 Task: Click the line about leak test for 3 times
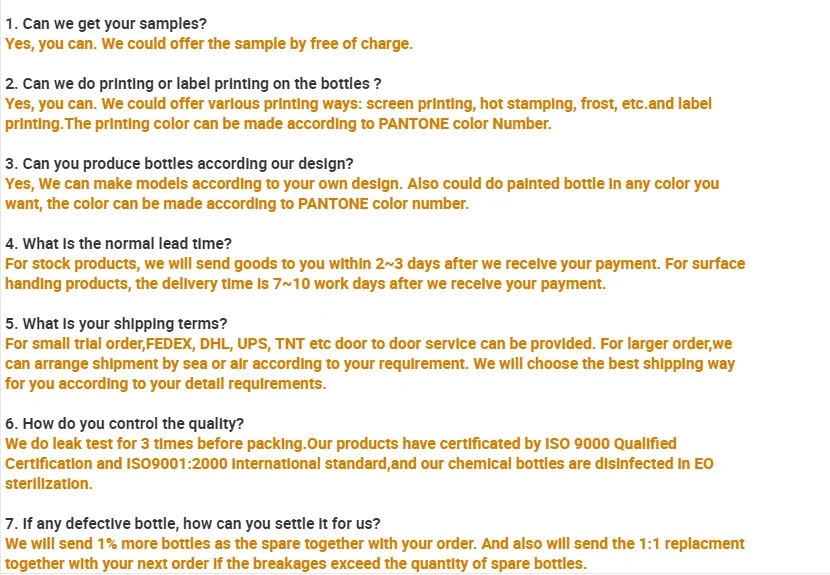coord(340,444)
